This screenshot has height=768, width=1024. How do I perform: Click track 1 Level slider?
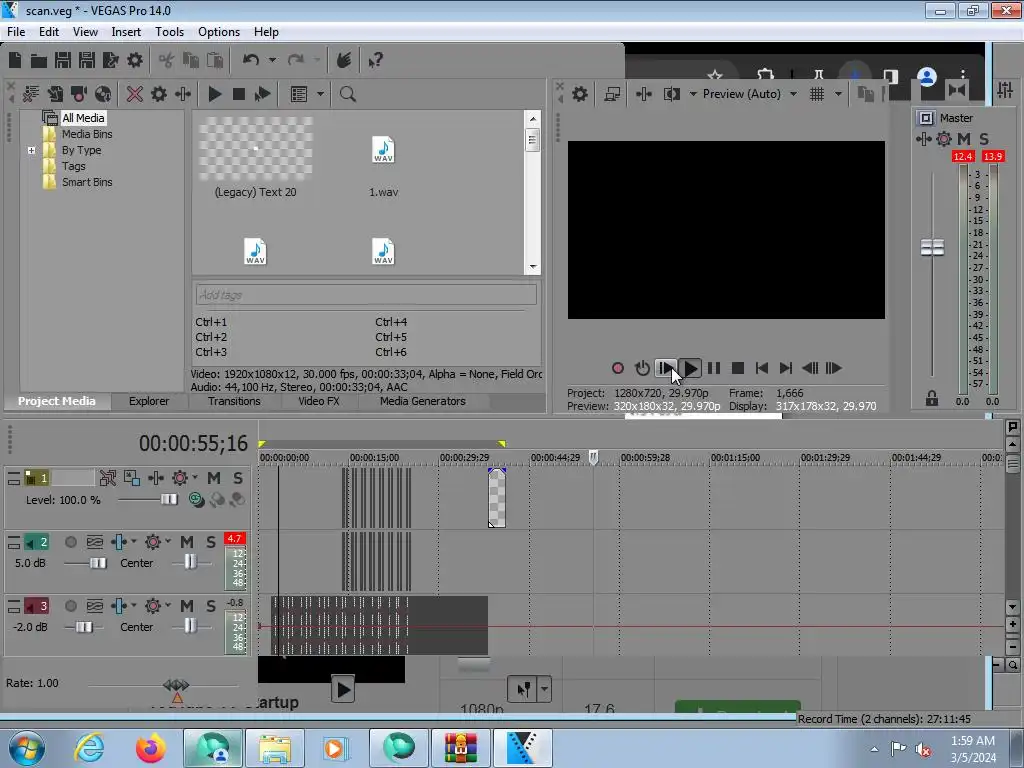click(168, 500)
